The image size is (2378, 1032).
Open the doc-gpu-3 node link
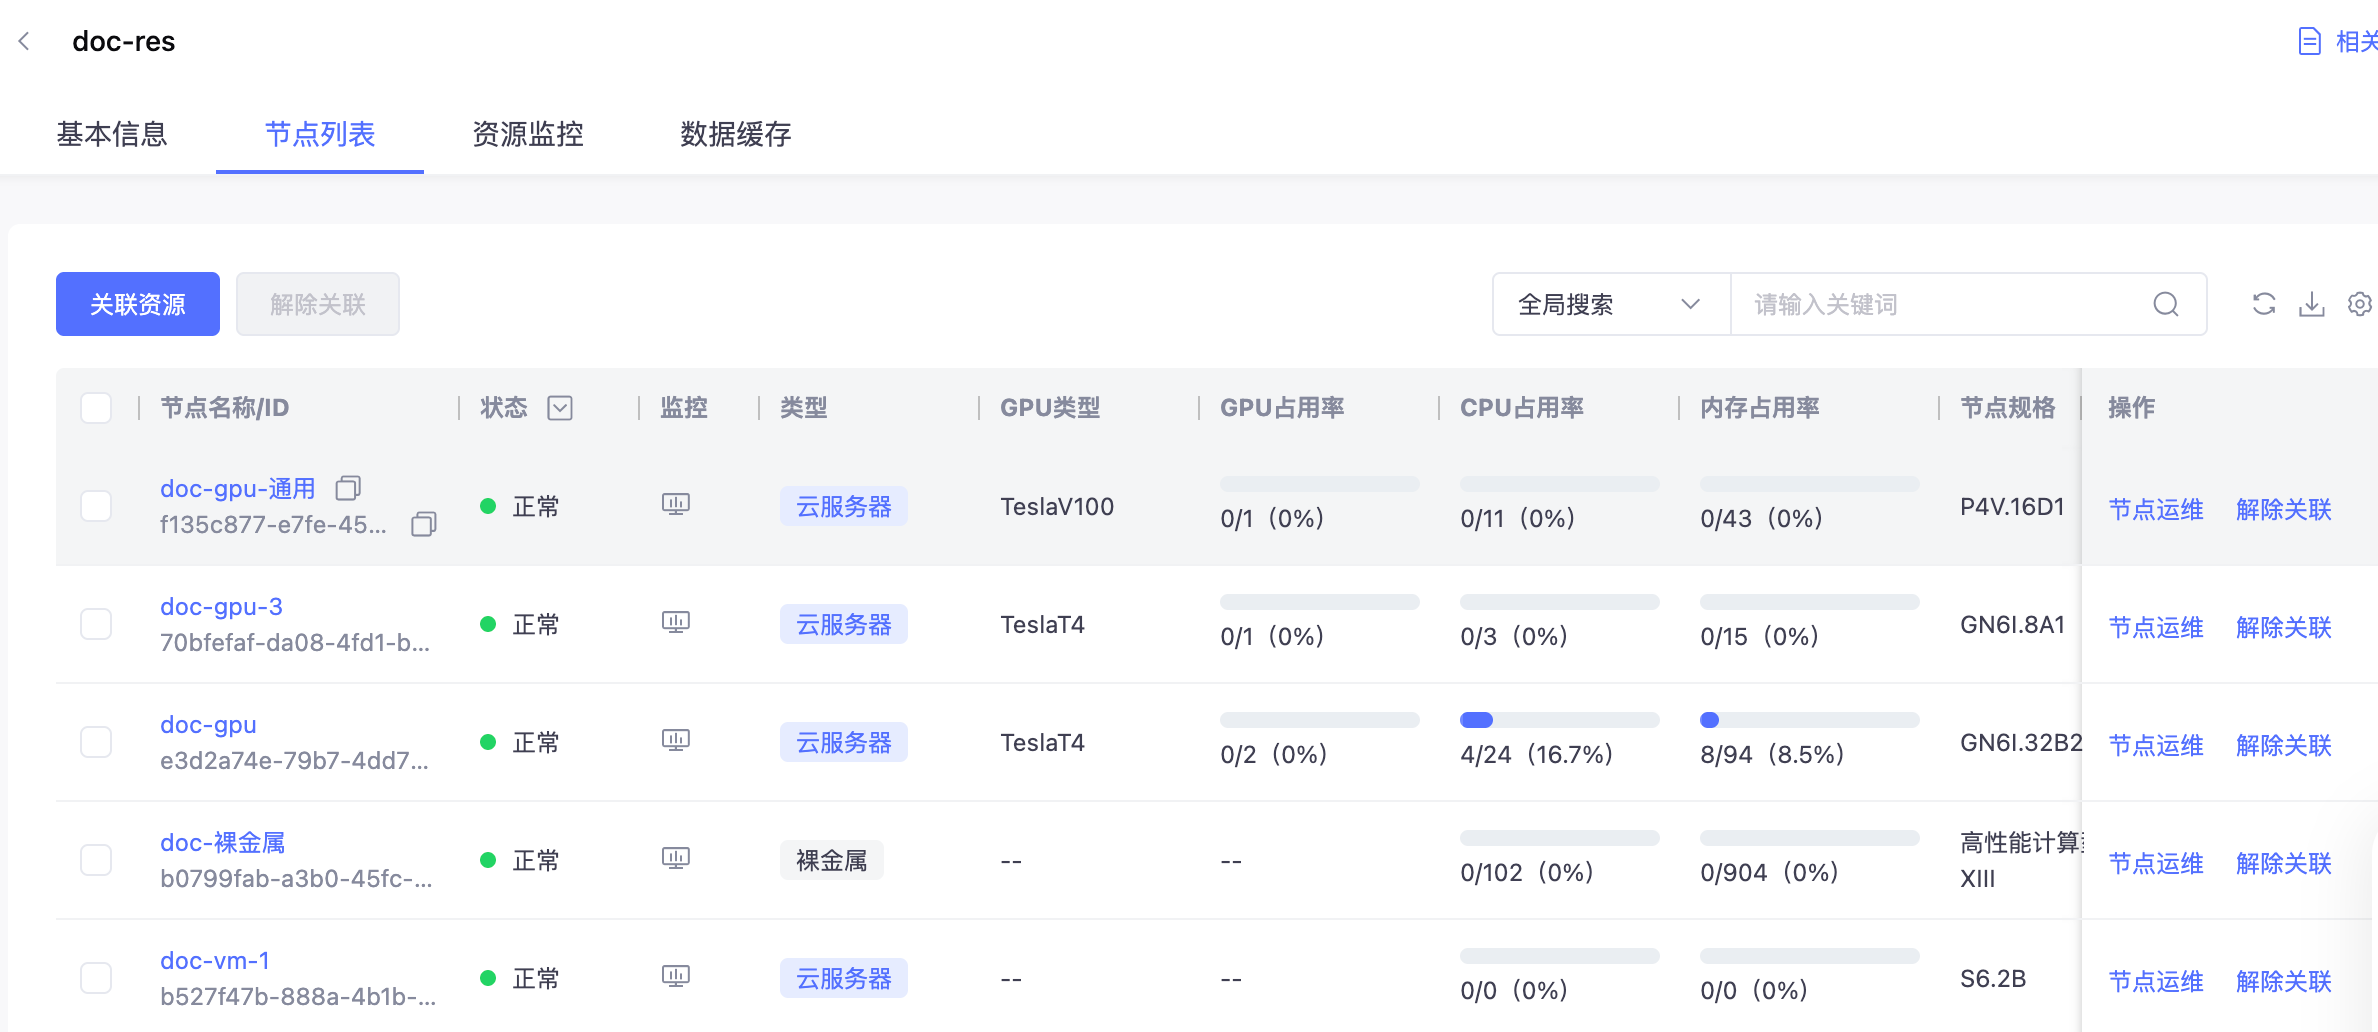[x=221, y=606]
